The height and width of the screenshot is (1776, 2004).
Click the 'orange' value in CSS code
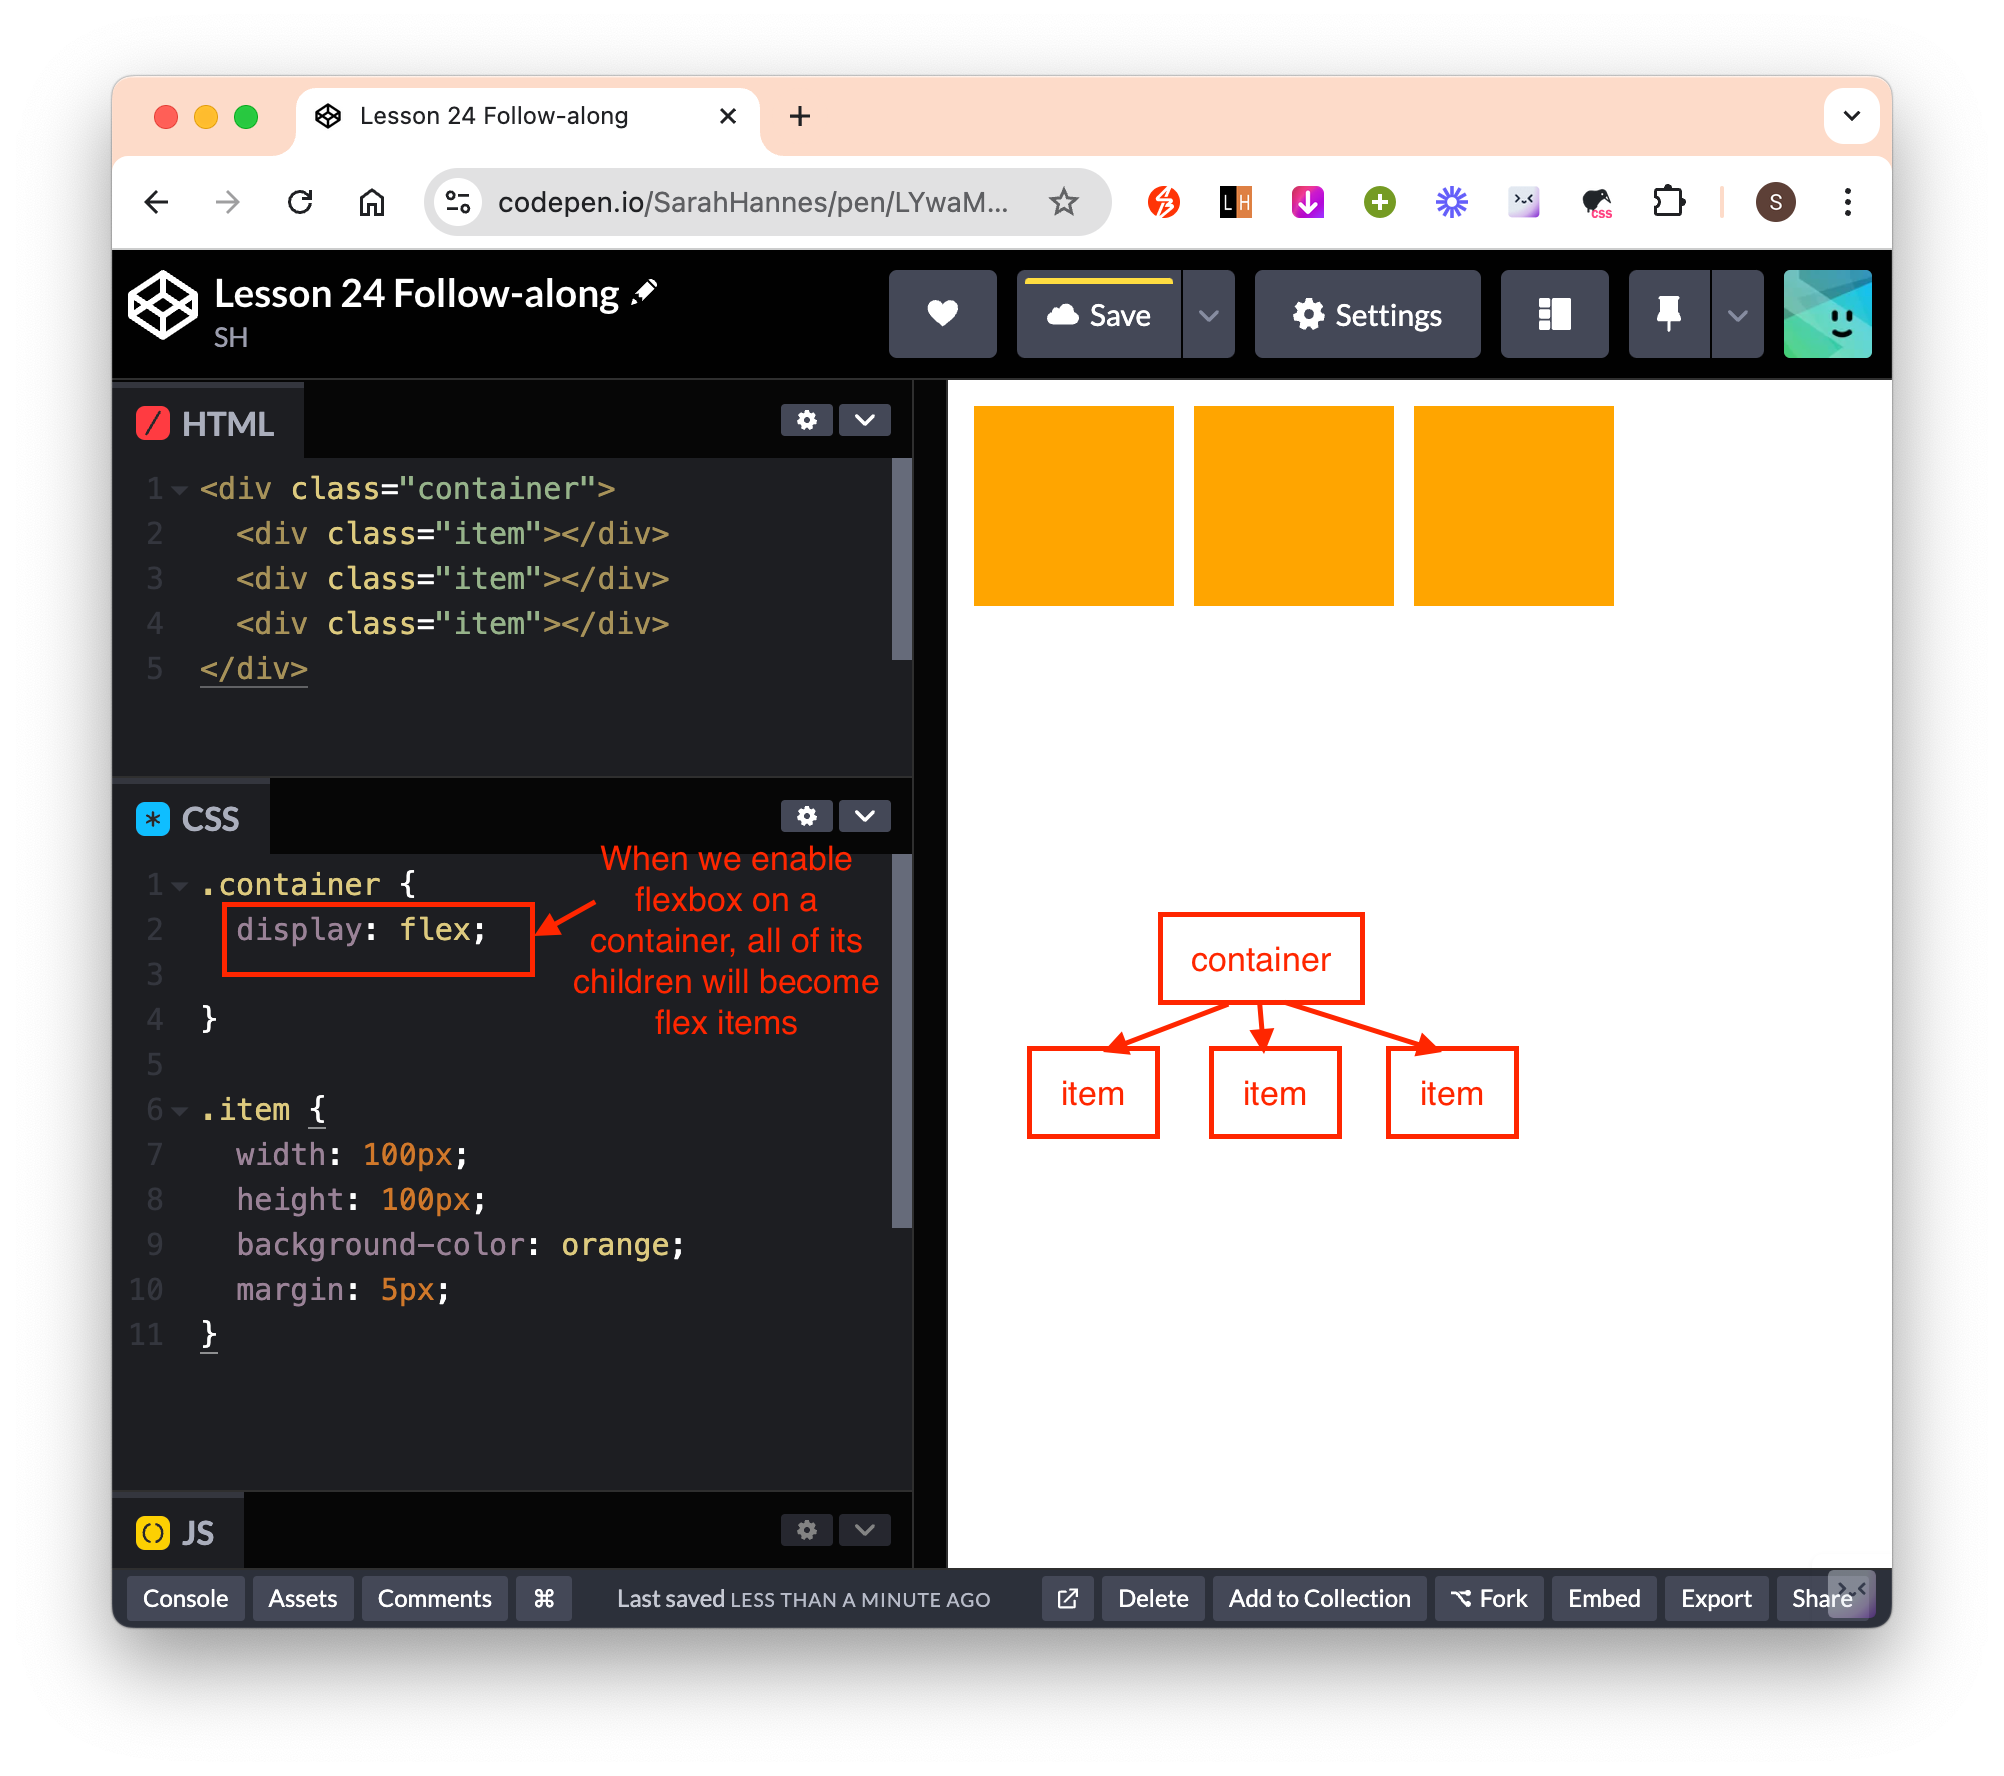pyautogui.click(x=615, y=1245)
